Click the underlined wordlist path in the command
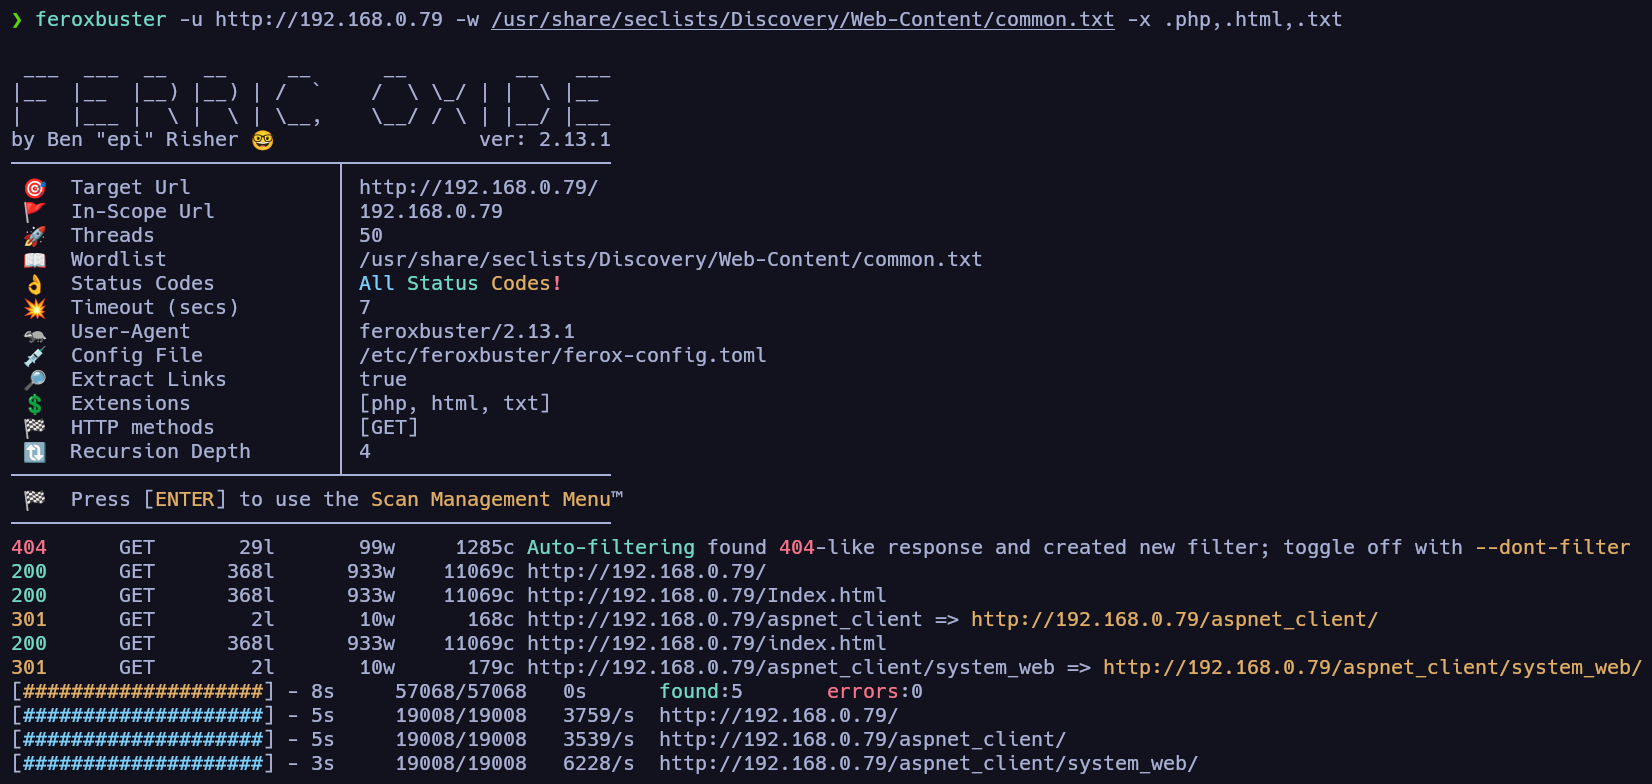1652x784 pixels. 803,20
